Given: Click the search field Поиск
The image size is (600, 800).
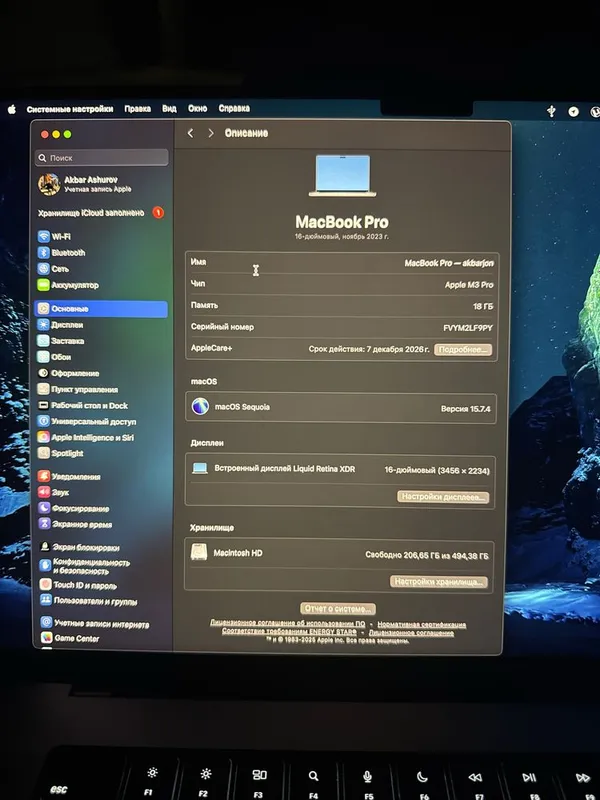Looking at the screenshot, I should point(102,158).
